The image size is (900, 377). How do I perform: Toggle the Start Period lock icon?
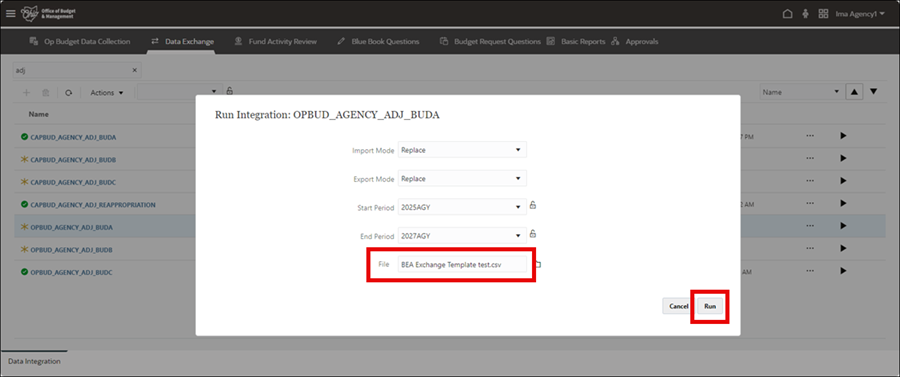(533, 205)
